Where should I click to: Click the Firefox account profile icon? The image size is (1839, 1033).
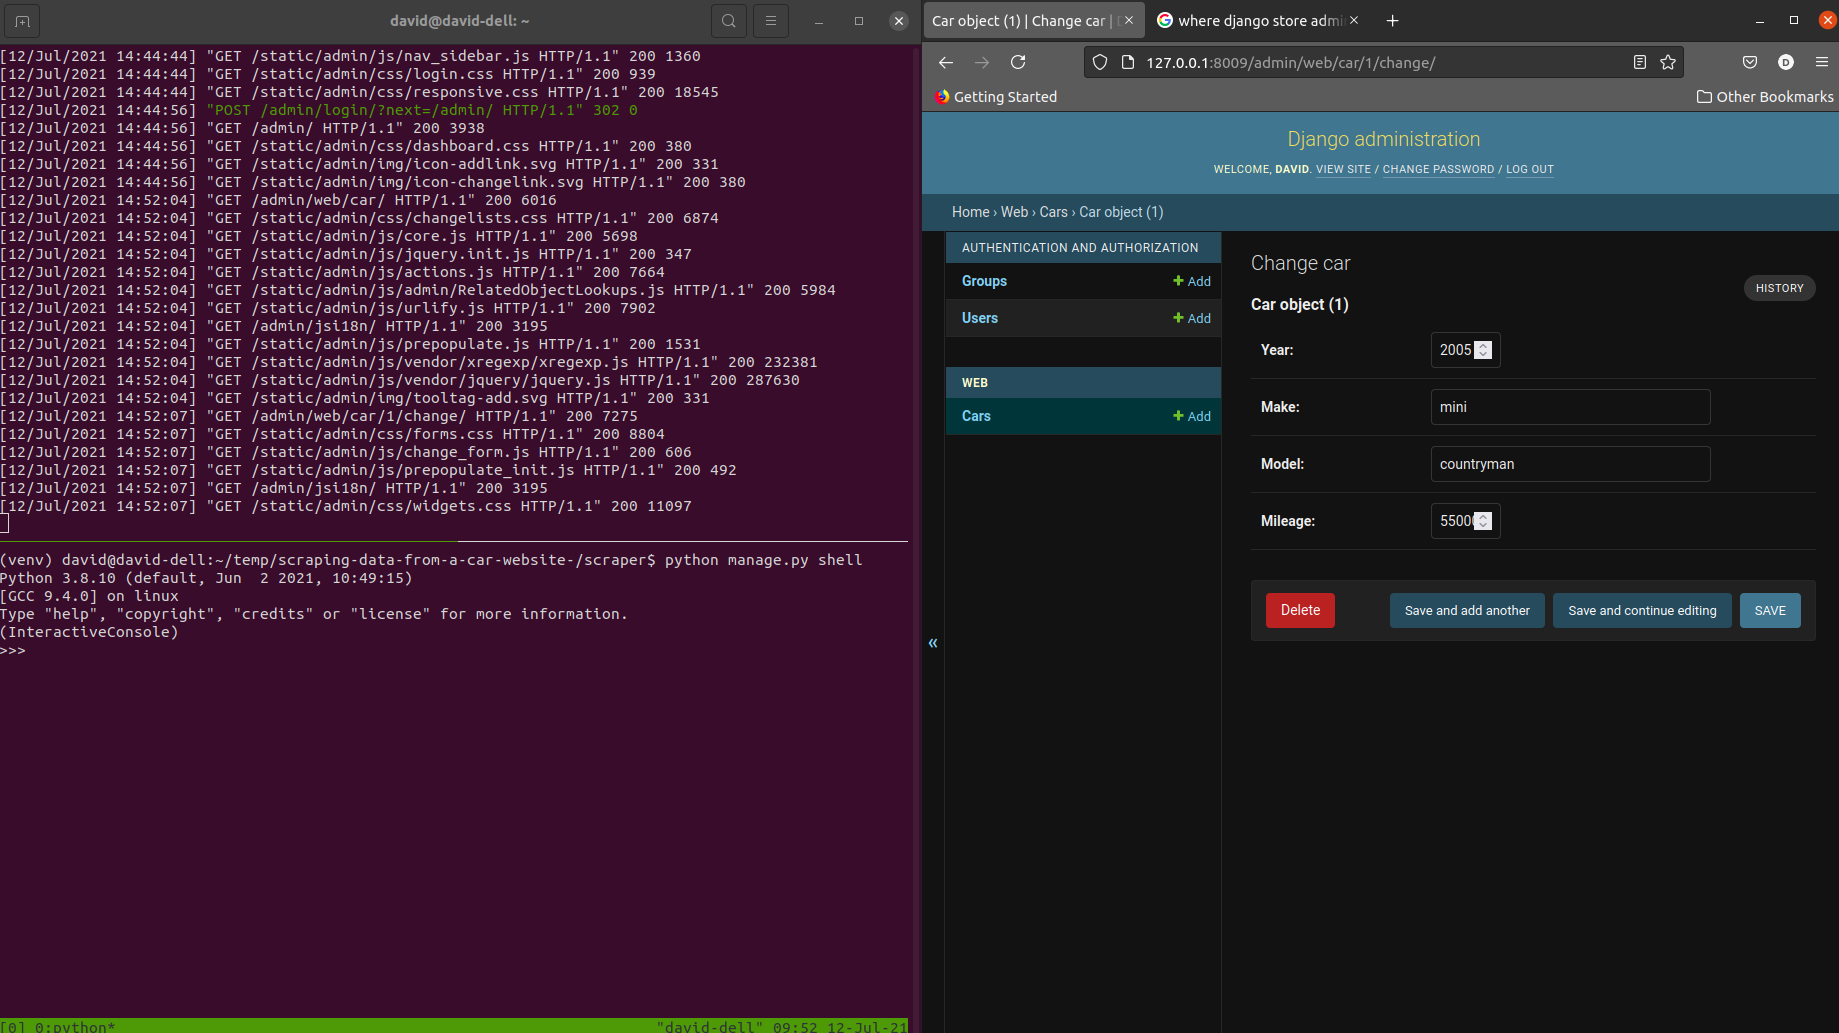click(1786, 62)
